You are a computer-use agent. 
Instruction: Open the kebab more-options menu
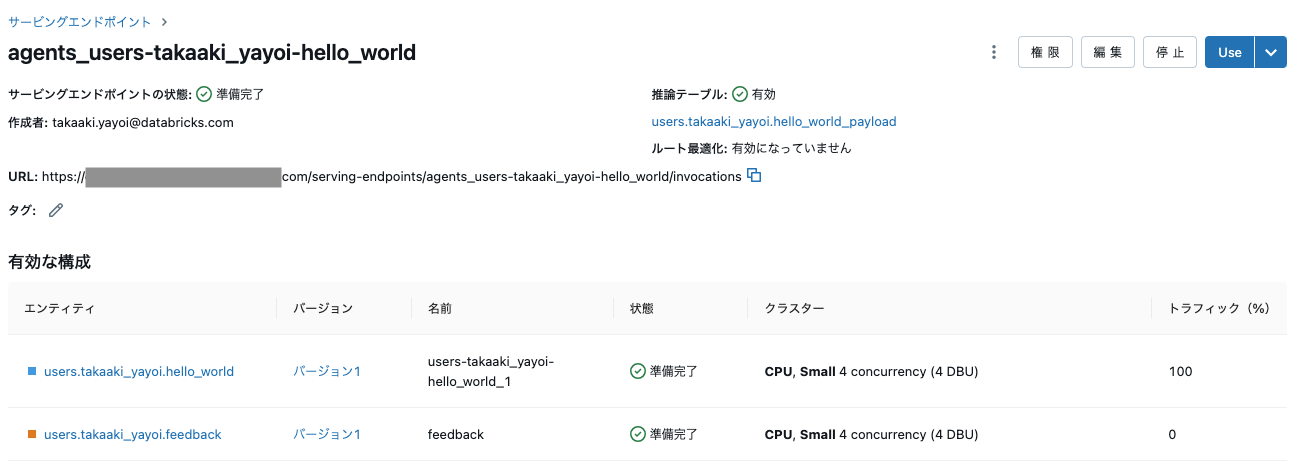point(993,52)
